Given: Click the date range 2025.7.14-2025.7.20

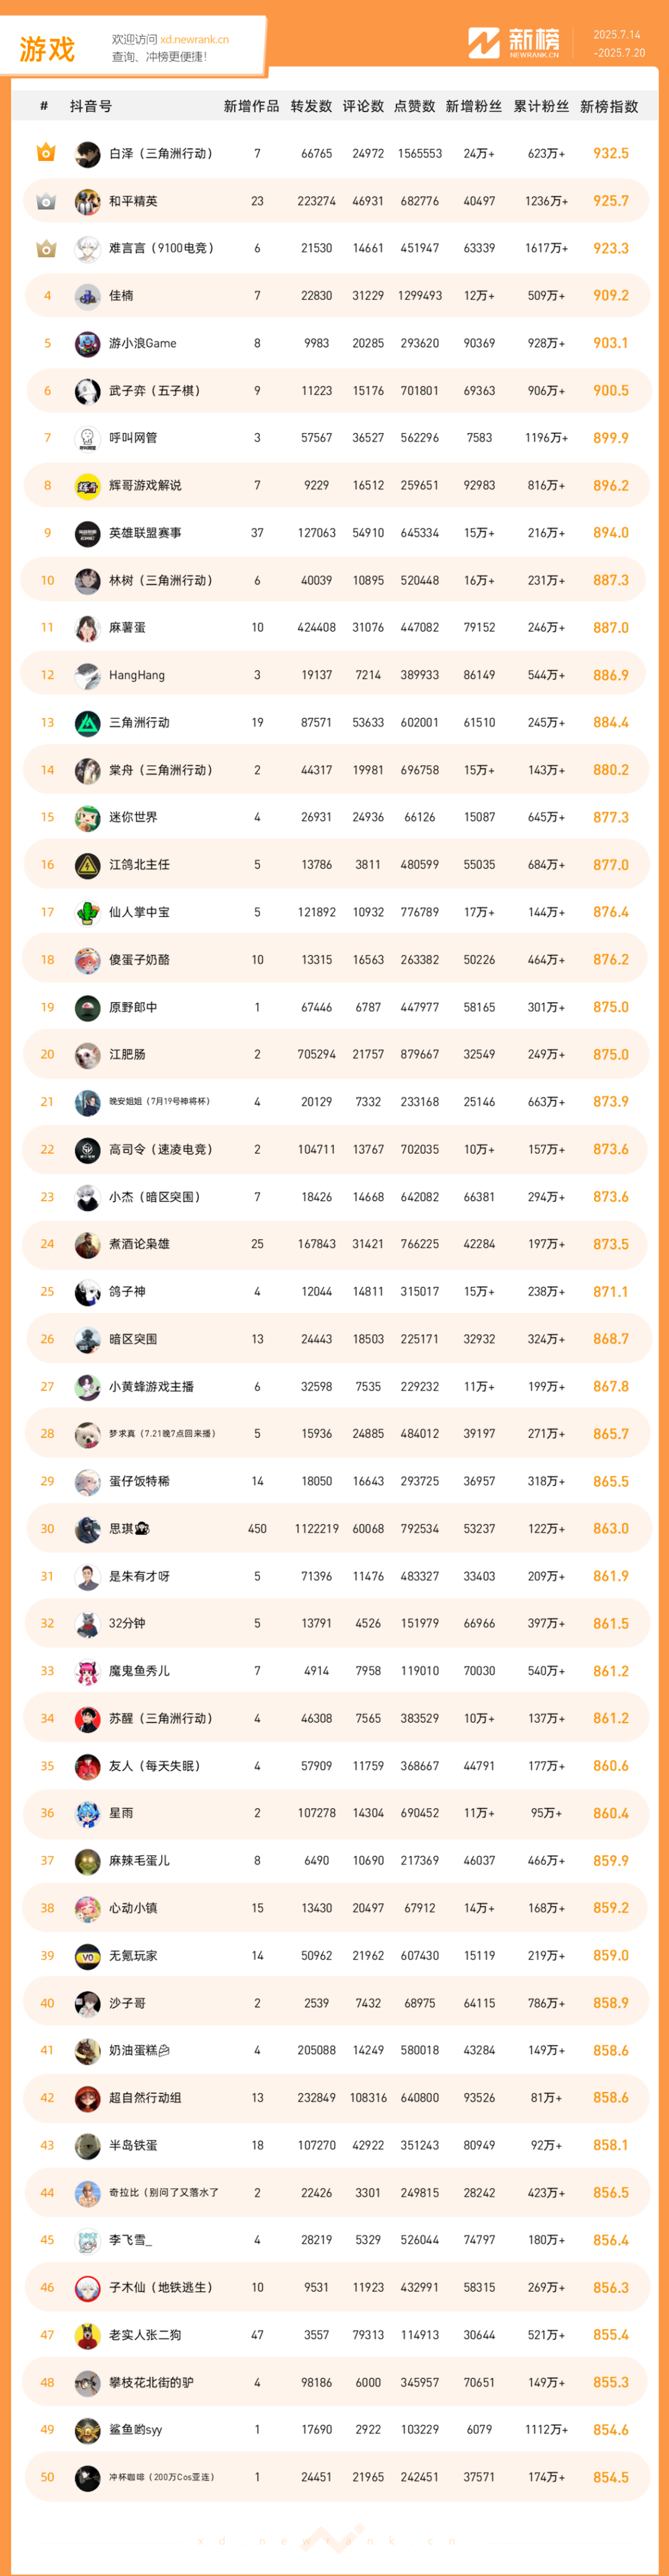Looking at the screenshot, I should (x=618, y=44).
